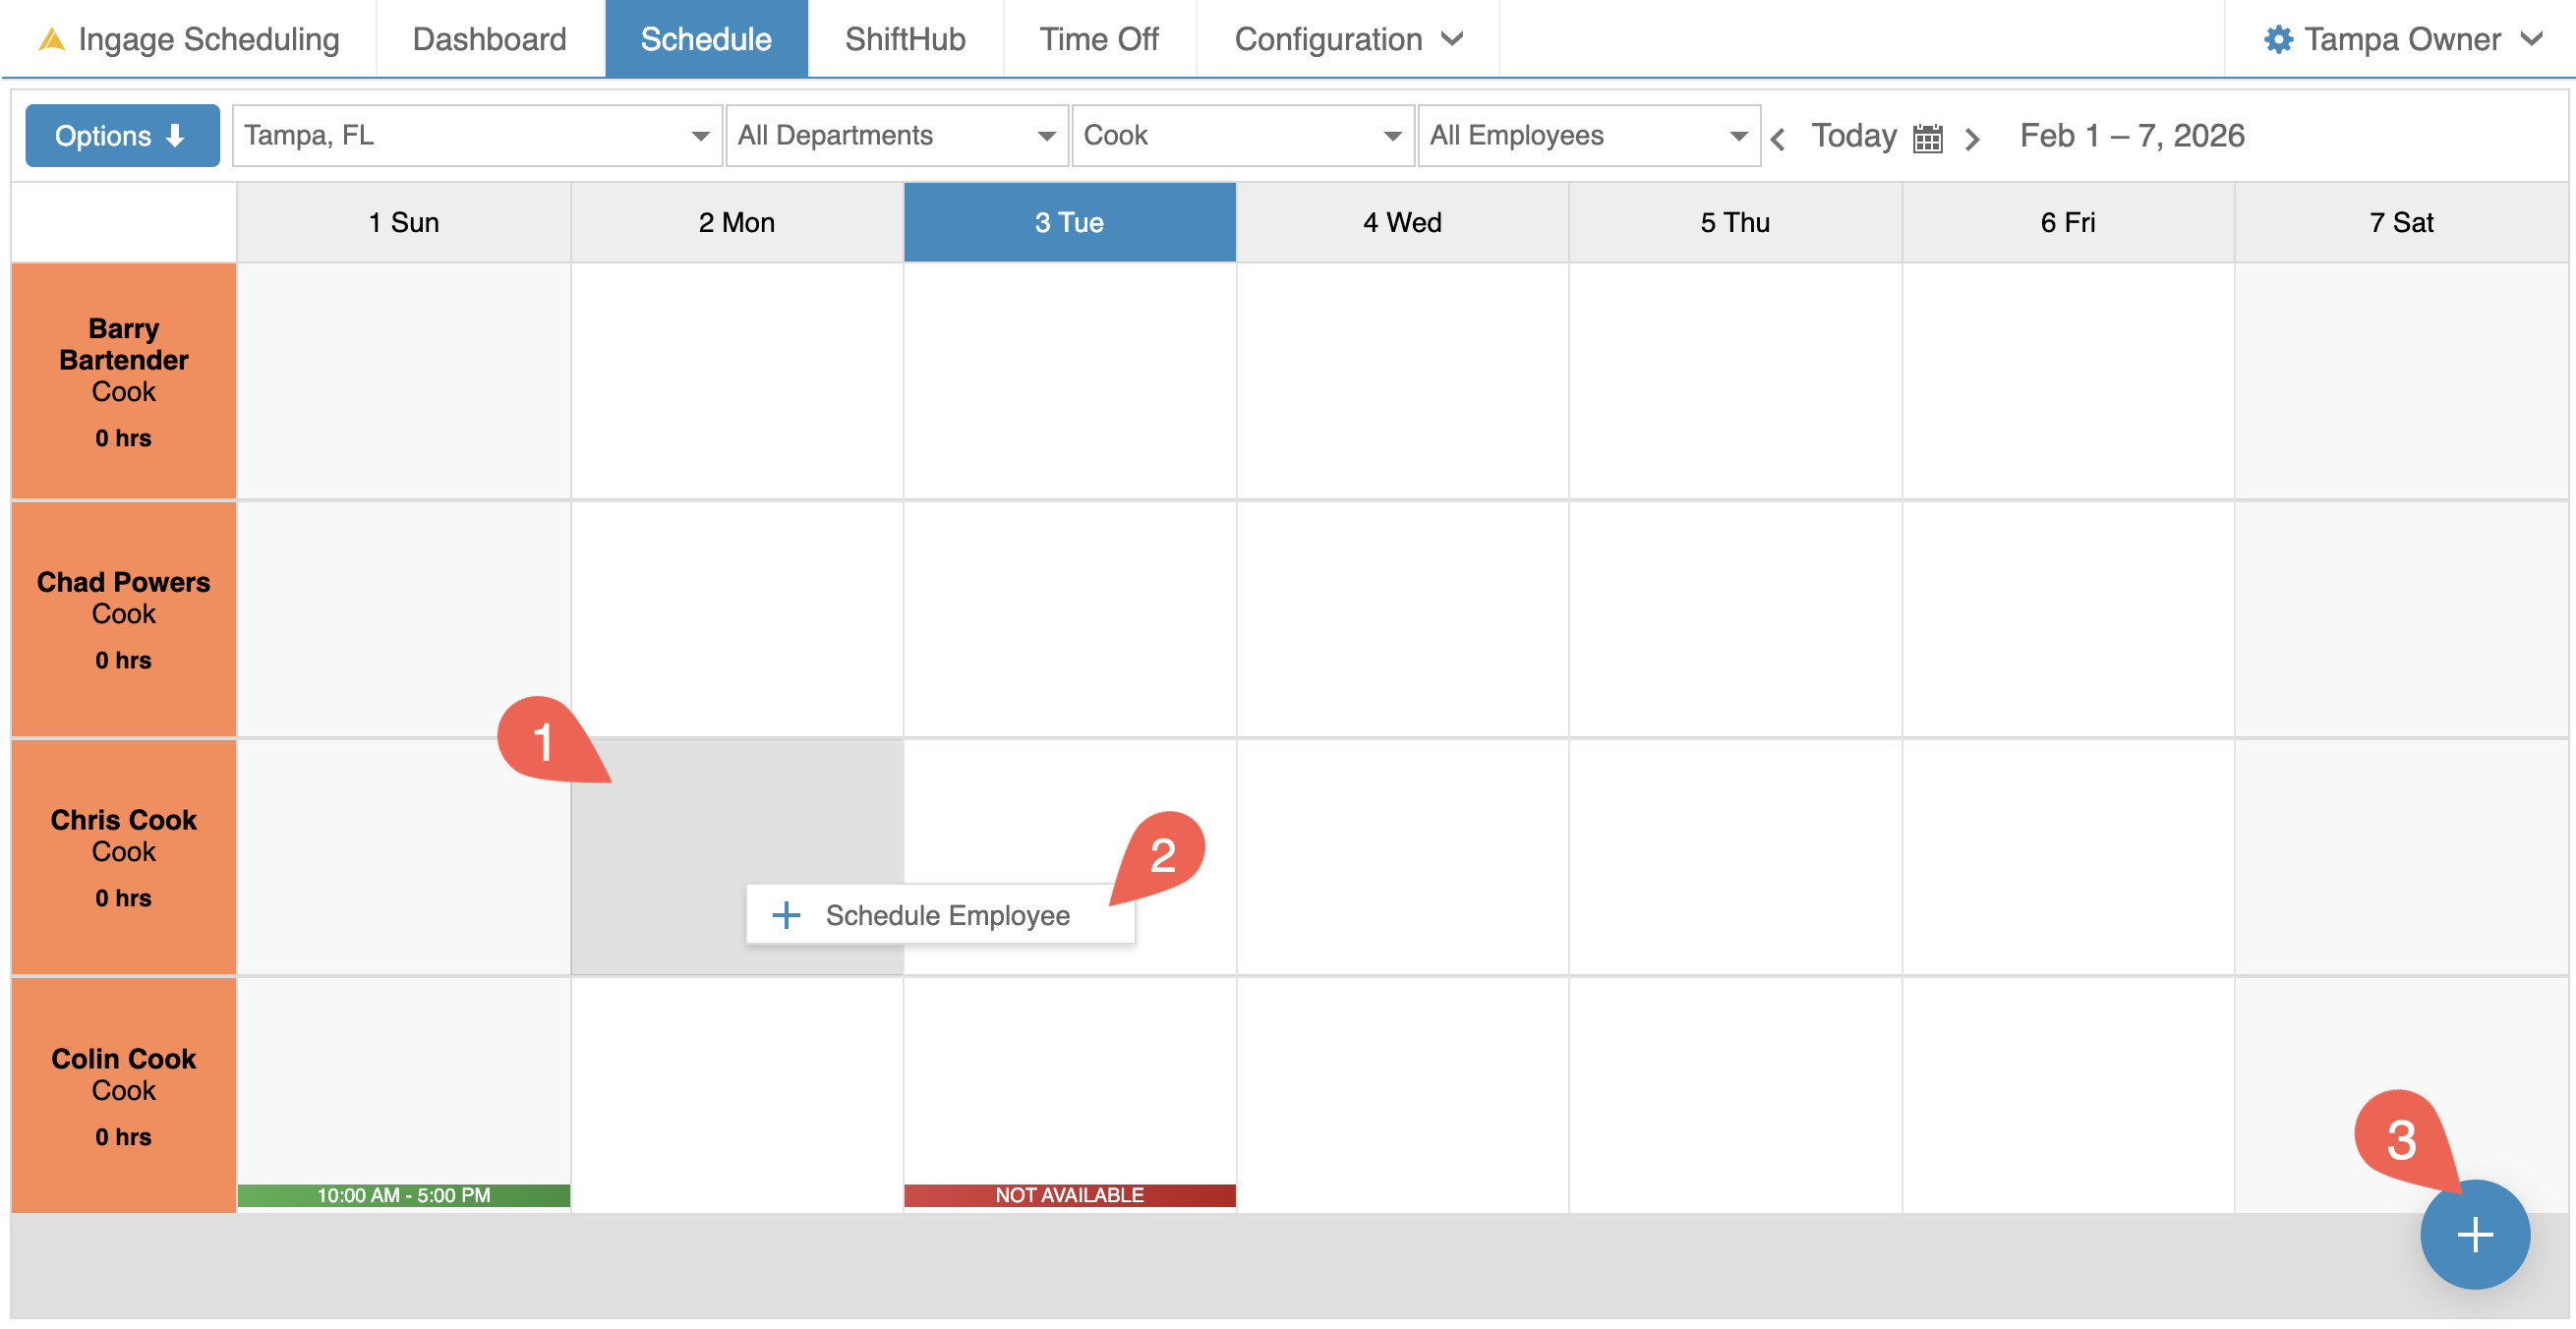Go to previous week arrow
2576x1329 pixels.
point(1777,138)
